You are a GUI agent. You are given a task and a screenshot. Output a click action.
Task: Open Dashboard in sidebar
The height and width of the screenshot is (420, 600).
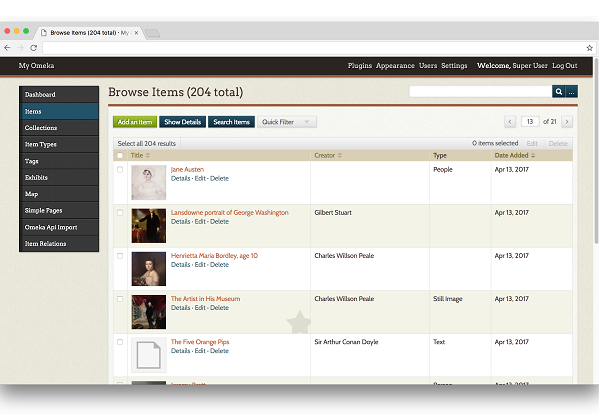(x=59, y=94)
